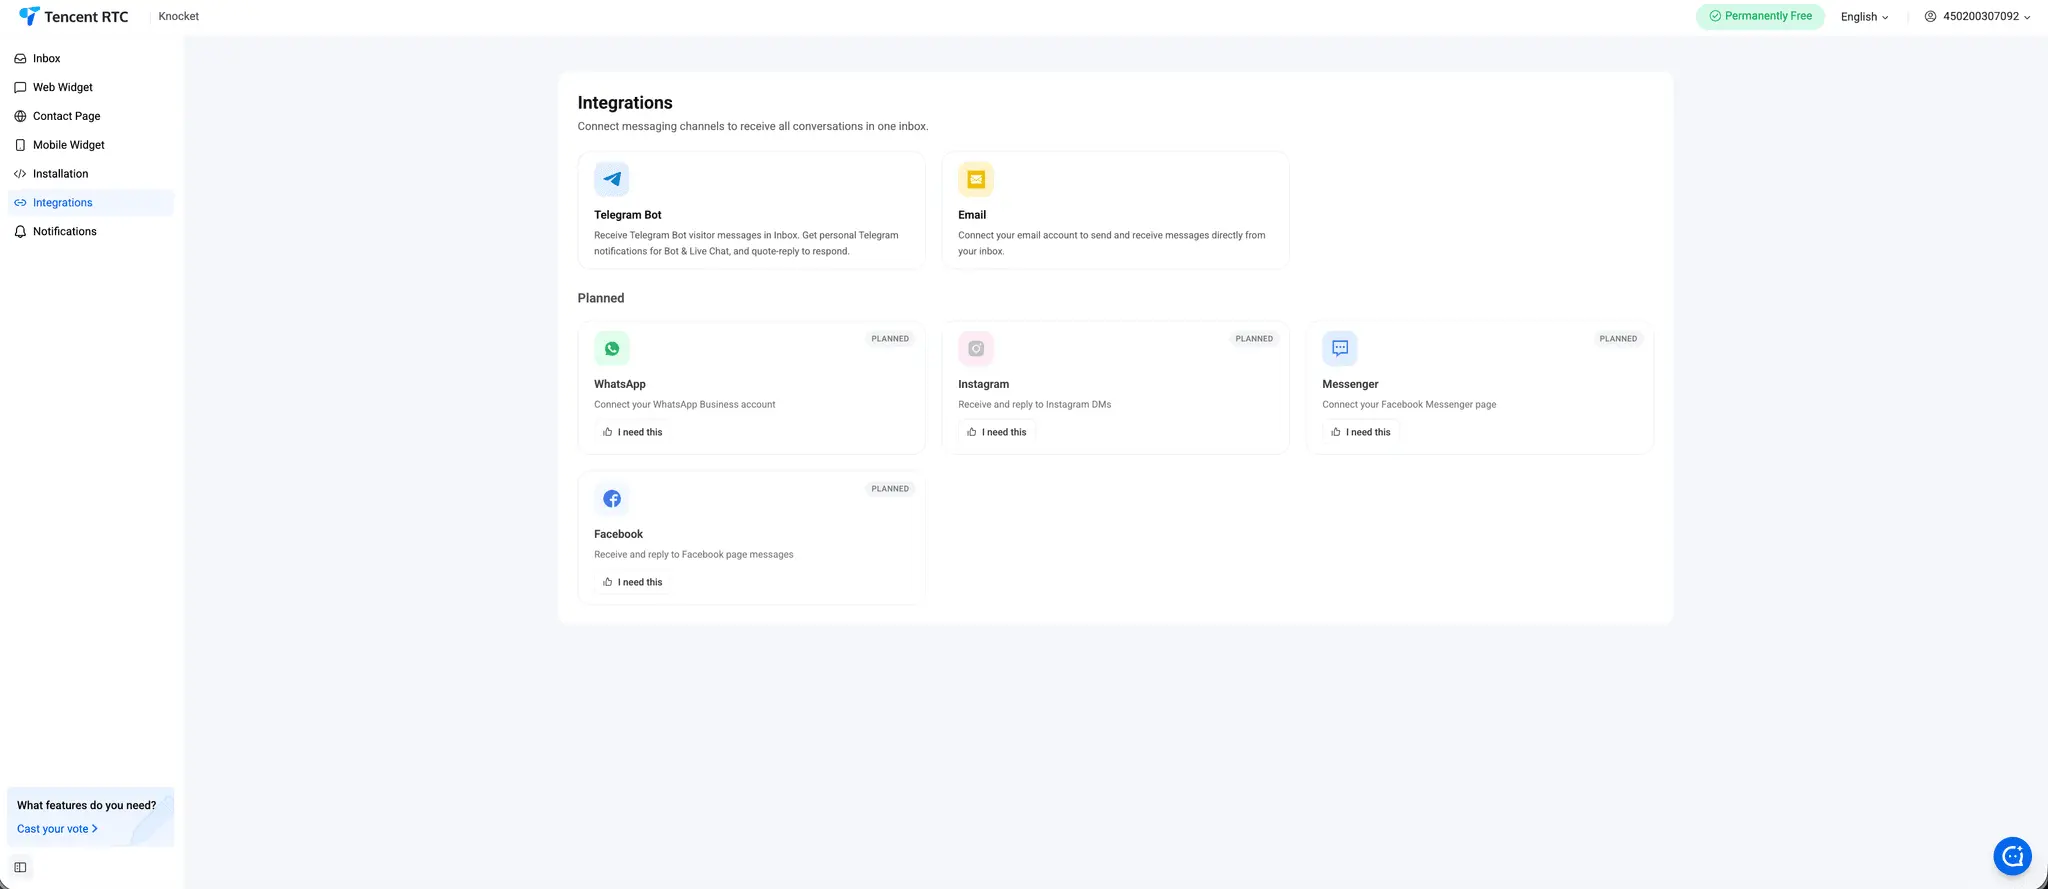This screenshot has height=889, width=2048.
Task: Open the Inbox page
Action: click(x=91, y=58)
